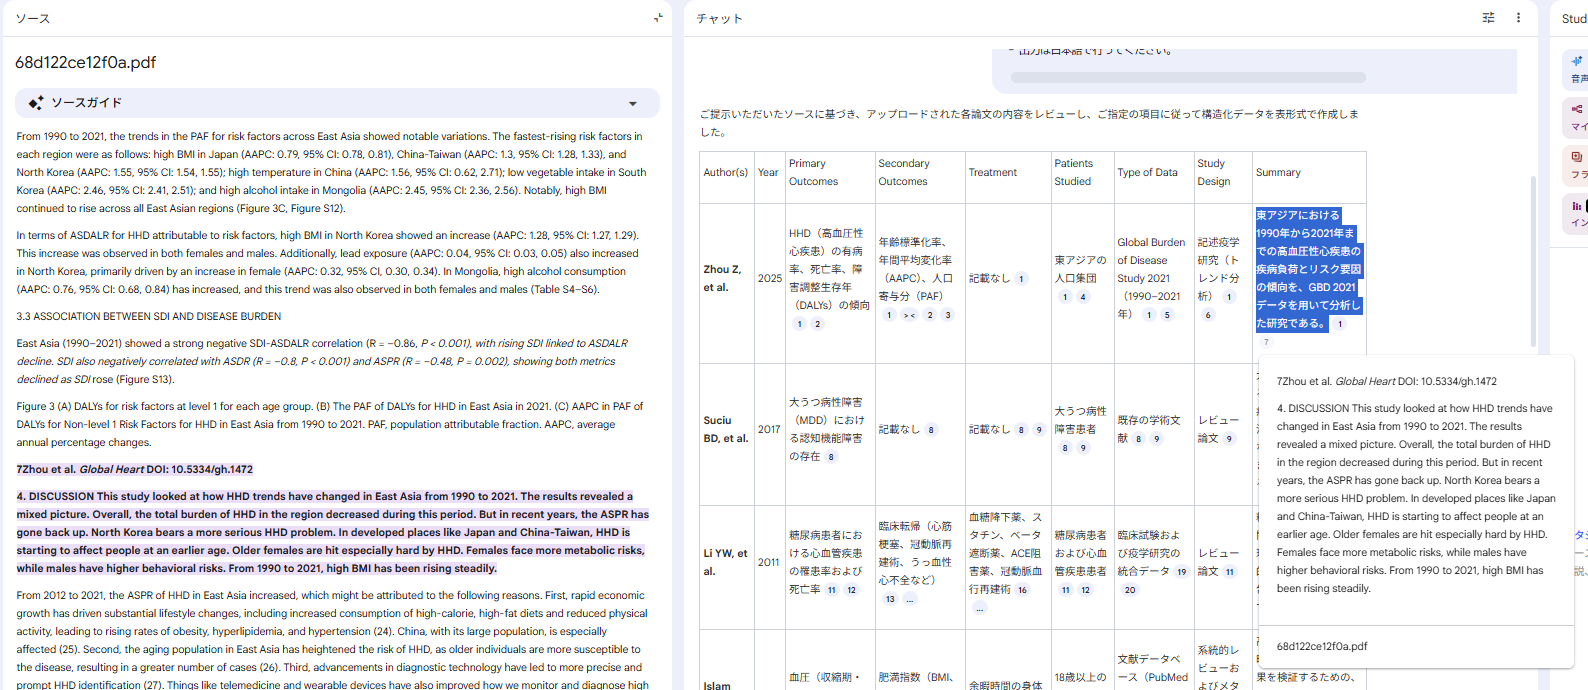Click the チャット panel header tab
Viewport: 1588px width, 690px height.
point(720,19)
